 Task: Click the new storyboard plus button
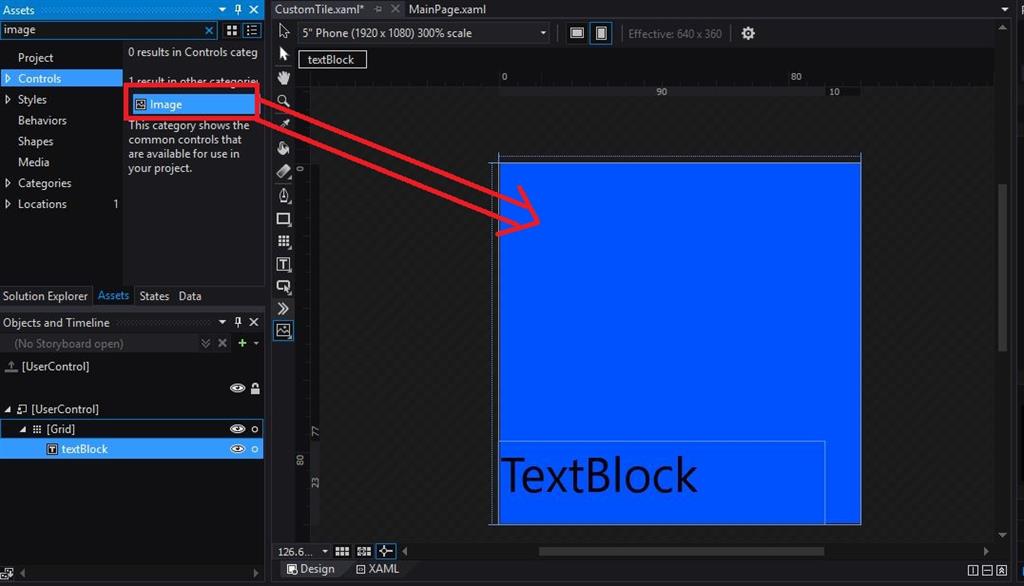[x=244, y=343]
